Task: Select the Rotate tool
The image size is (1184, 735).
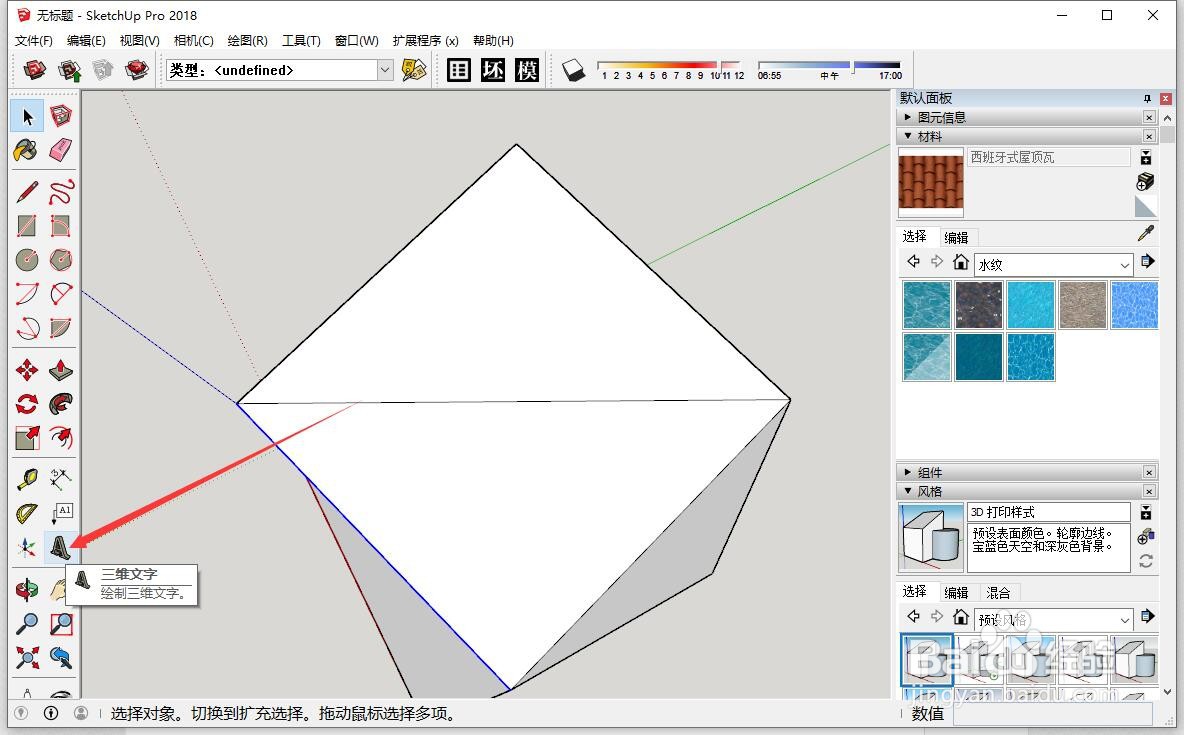Action: pos(27,404)
